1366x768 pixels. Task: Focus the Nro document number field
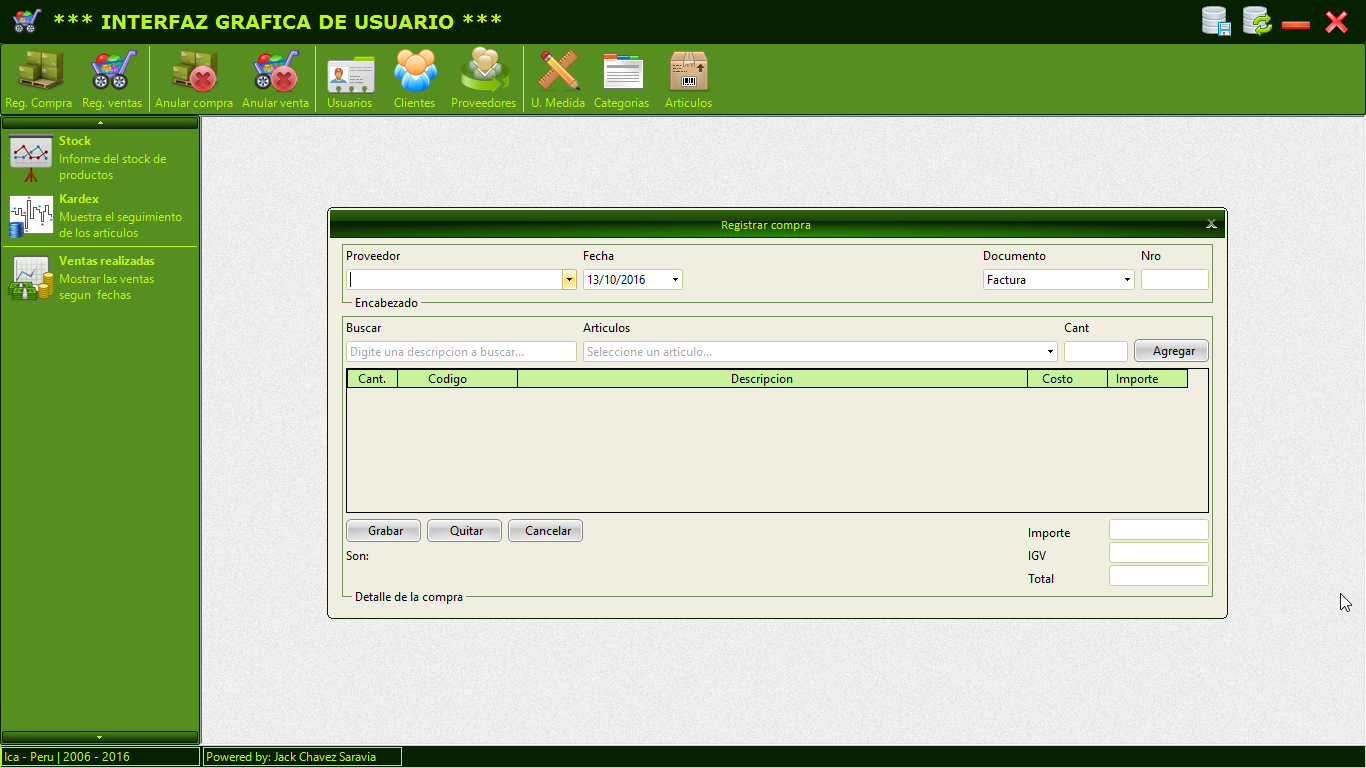point(1175,280)
